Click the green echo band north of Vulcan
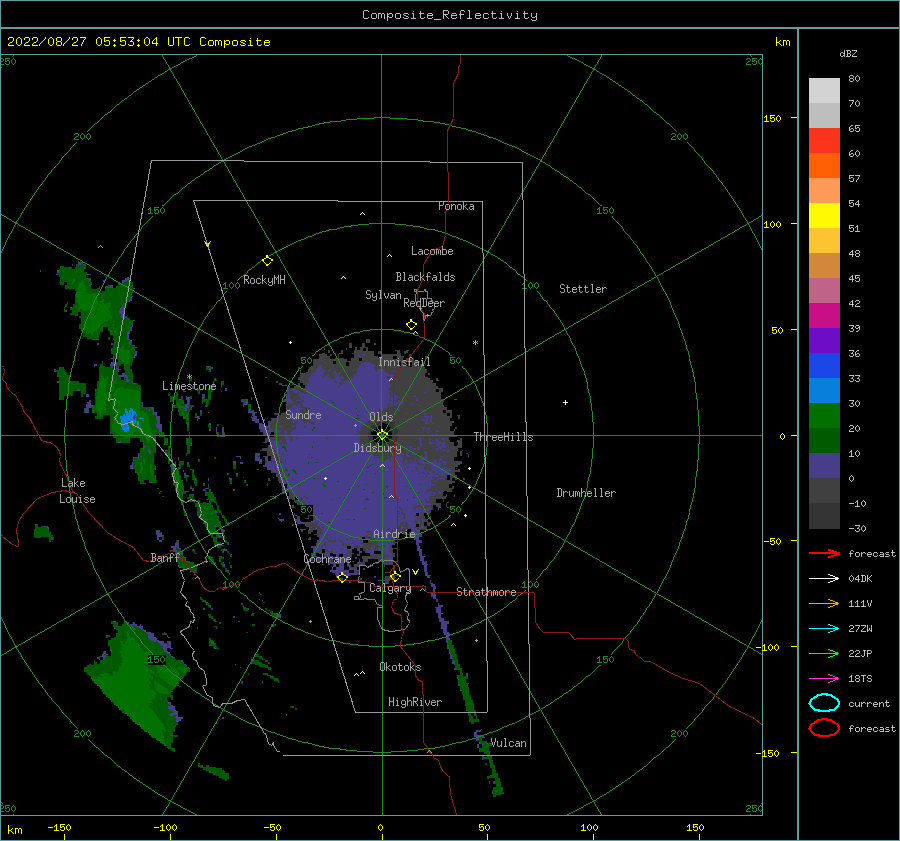The height and width of the screenshot is (841, 900). pyautogui.click(x=463, y=680)
